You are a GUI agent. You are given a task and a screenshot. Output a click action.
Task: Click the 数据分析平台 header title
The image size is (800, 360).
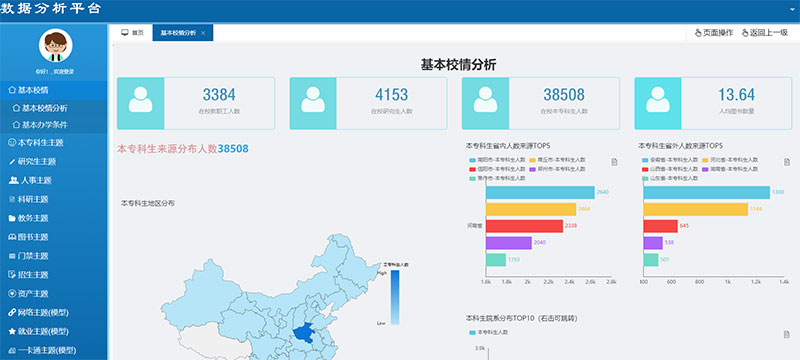(x=51, y=8)
